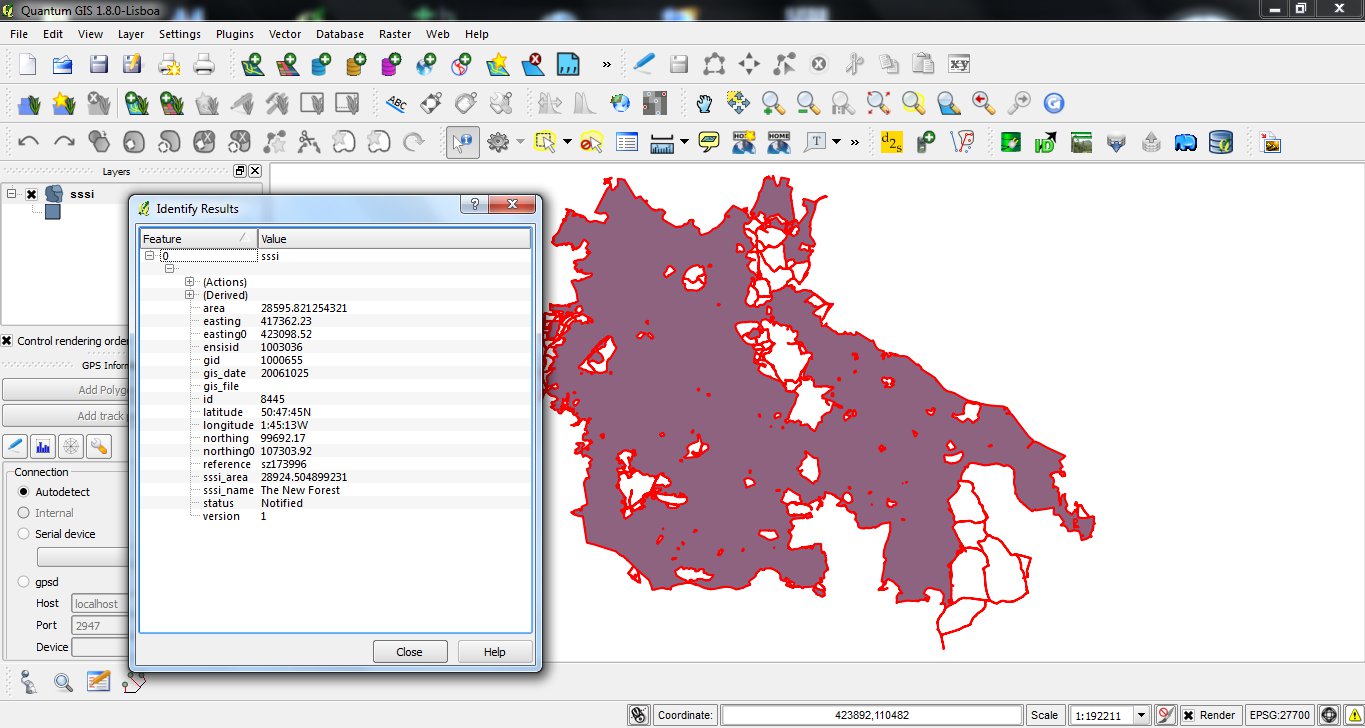This screenshot has height=728, width=1365.
Task: Click the Map Tips speech bubble icon
Action: pos(709,142)
